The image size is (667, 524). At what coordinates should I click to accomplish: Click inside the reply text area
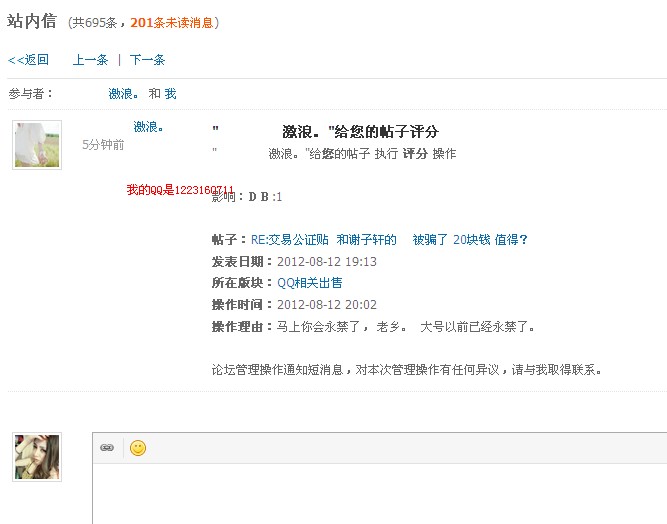tap(379, 493)
